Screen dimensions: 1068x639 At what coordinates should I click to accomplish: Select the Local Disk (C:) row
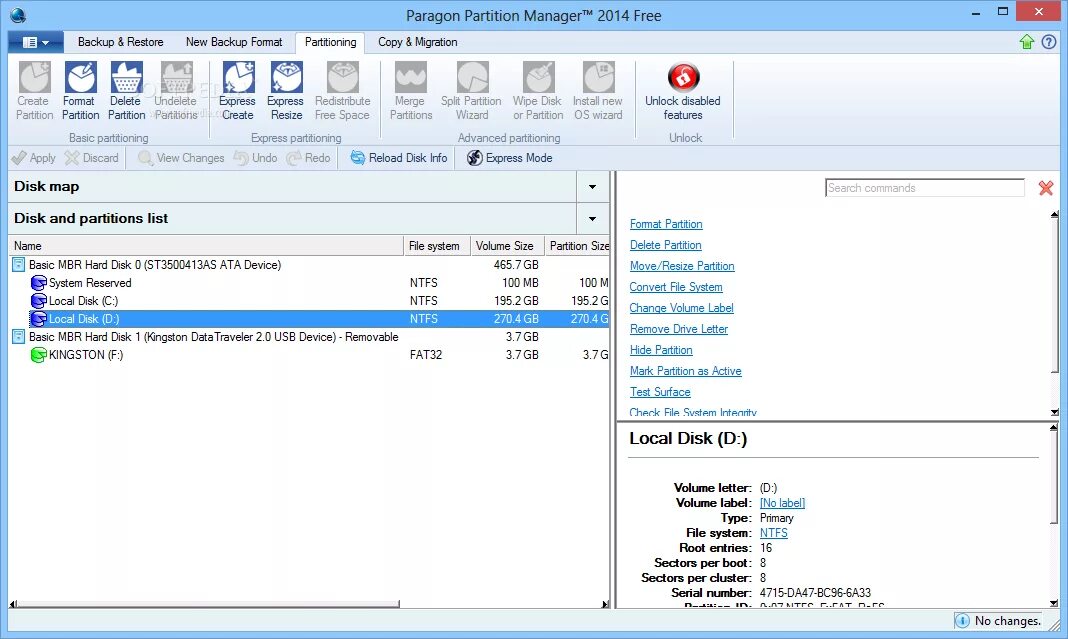click(x=309, y=300)
